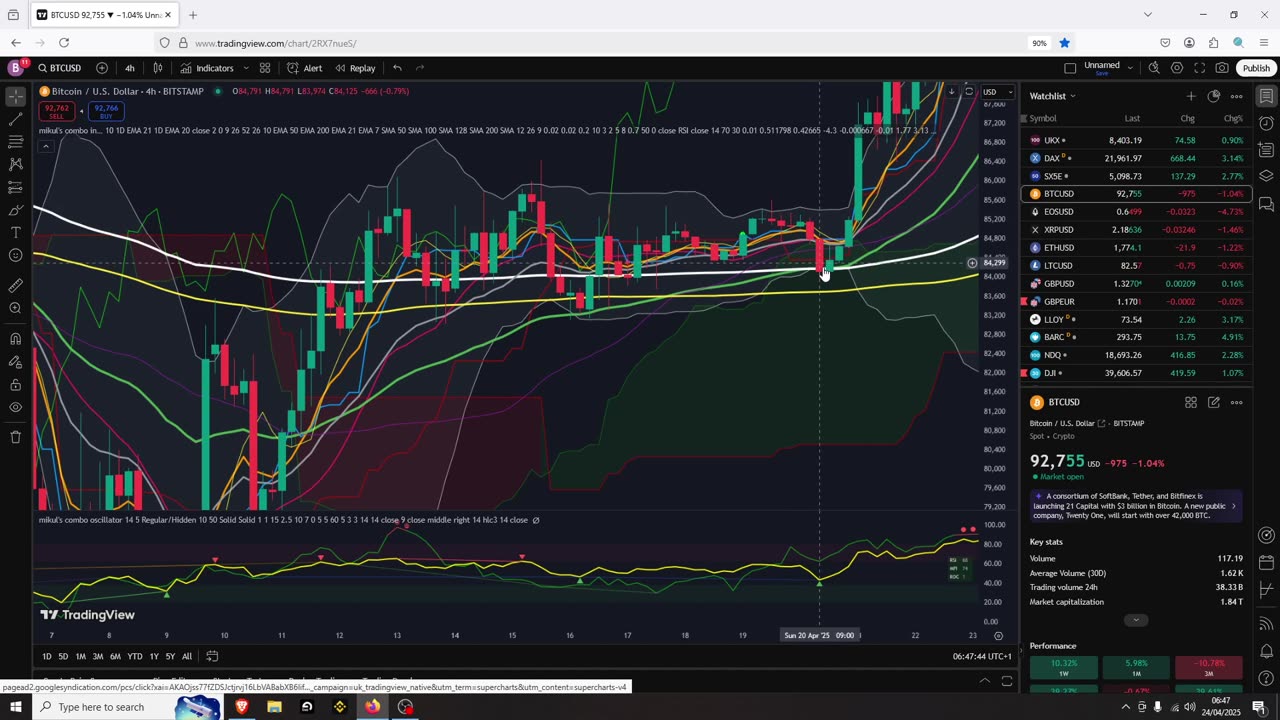Screen dimensions: 1280x720
Task: Click the red SELL price button
Action: coord(57,111)
